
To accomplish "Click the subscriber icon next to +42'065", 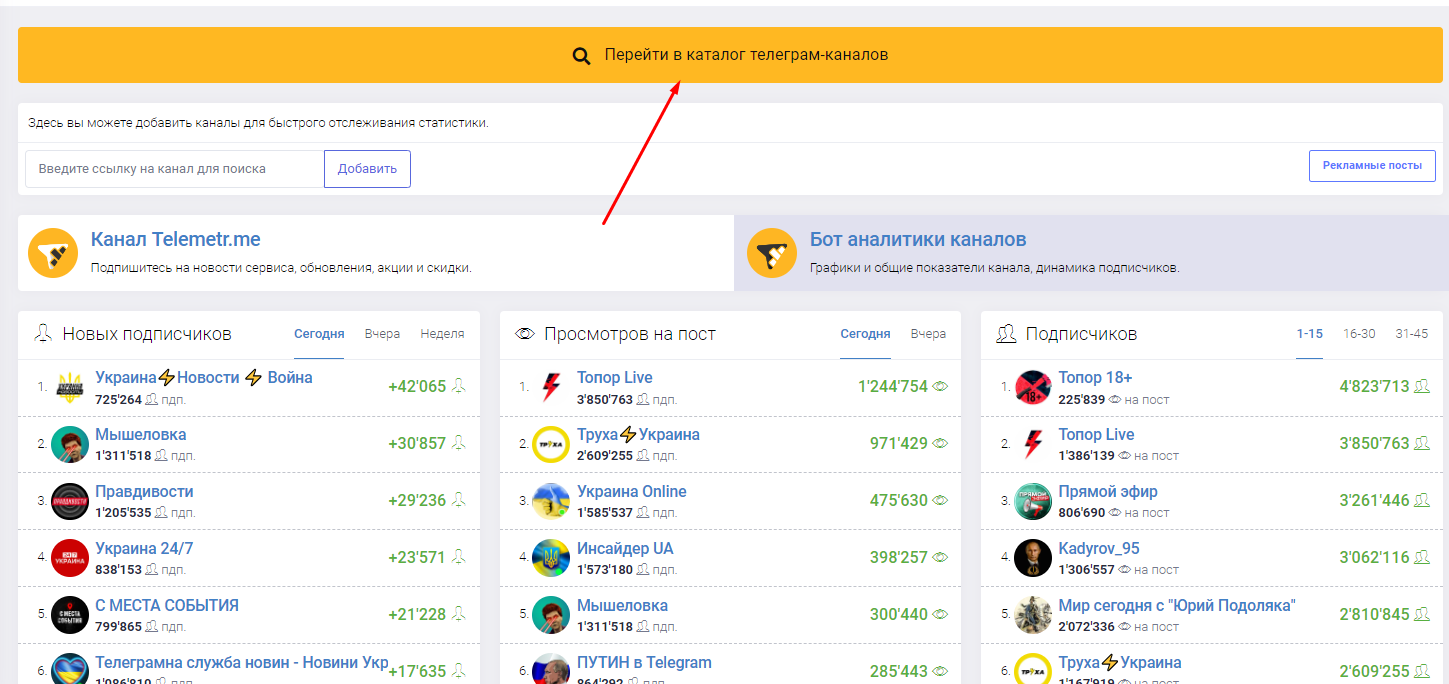I will pyautogui.click(x=459, y=386).
